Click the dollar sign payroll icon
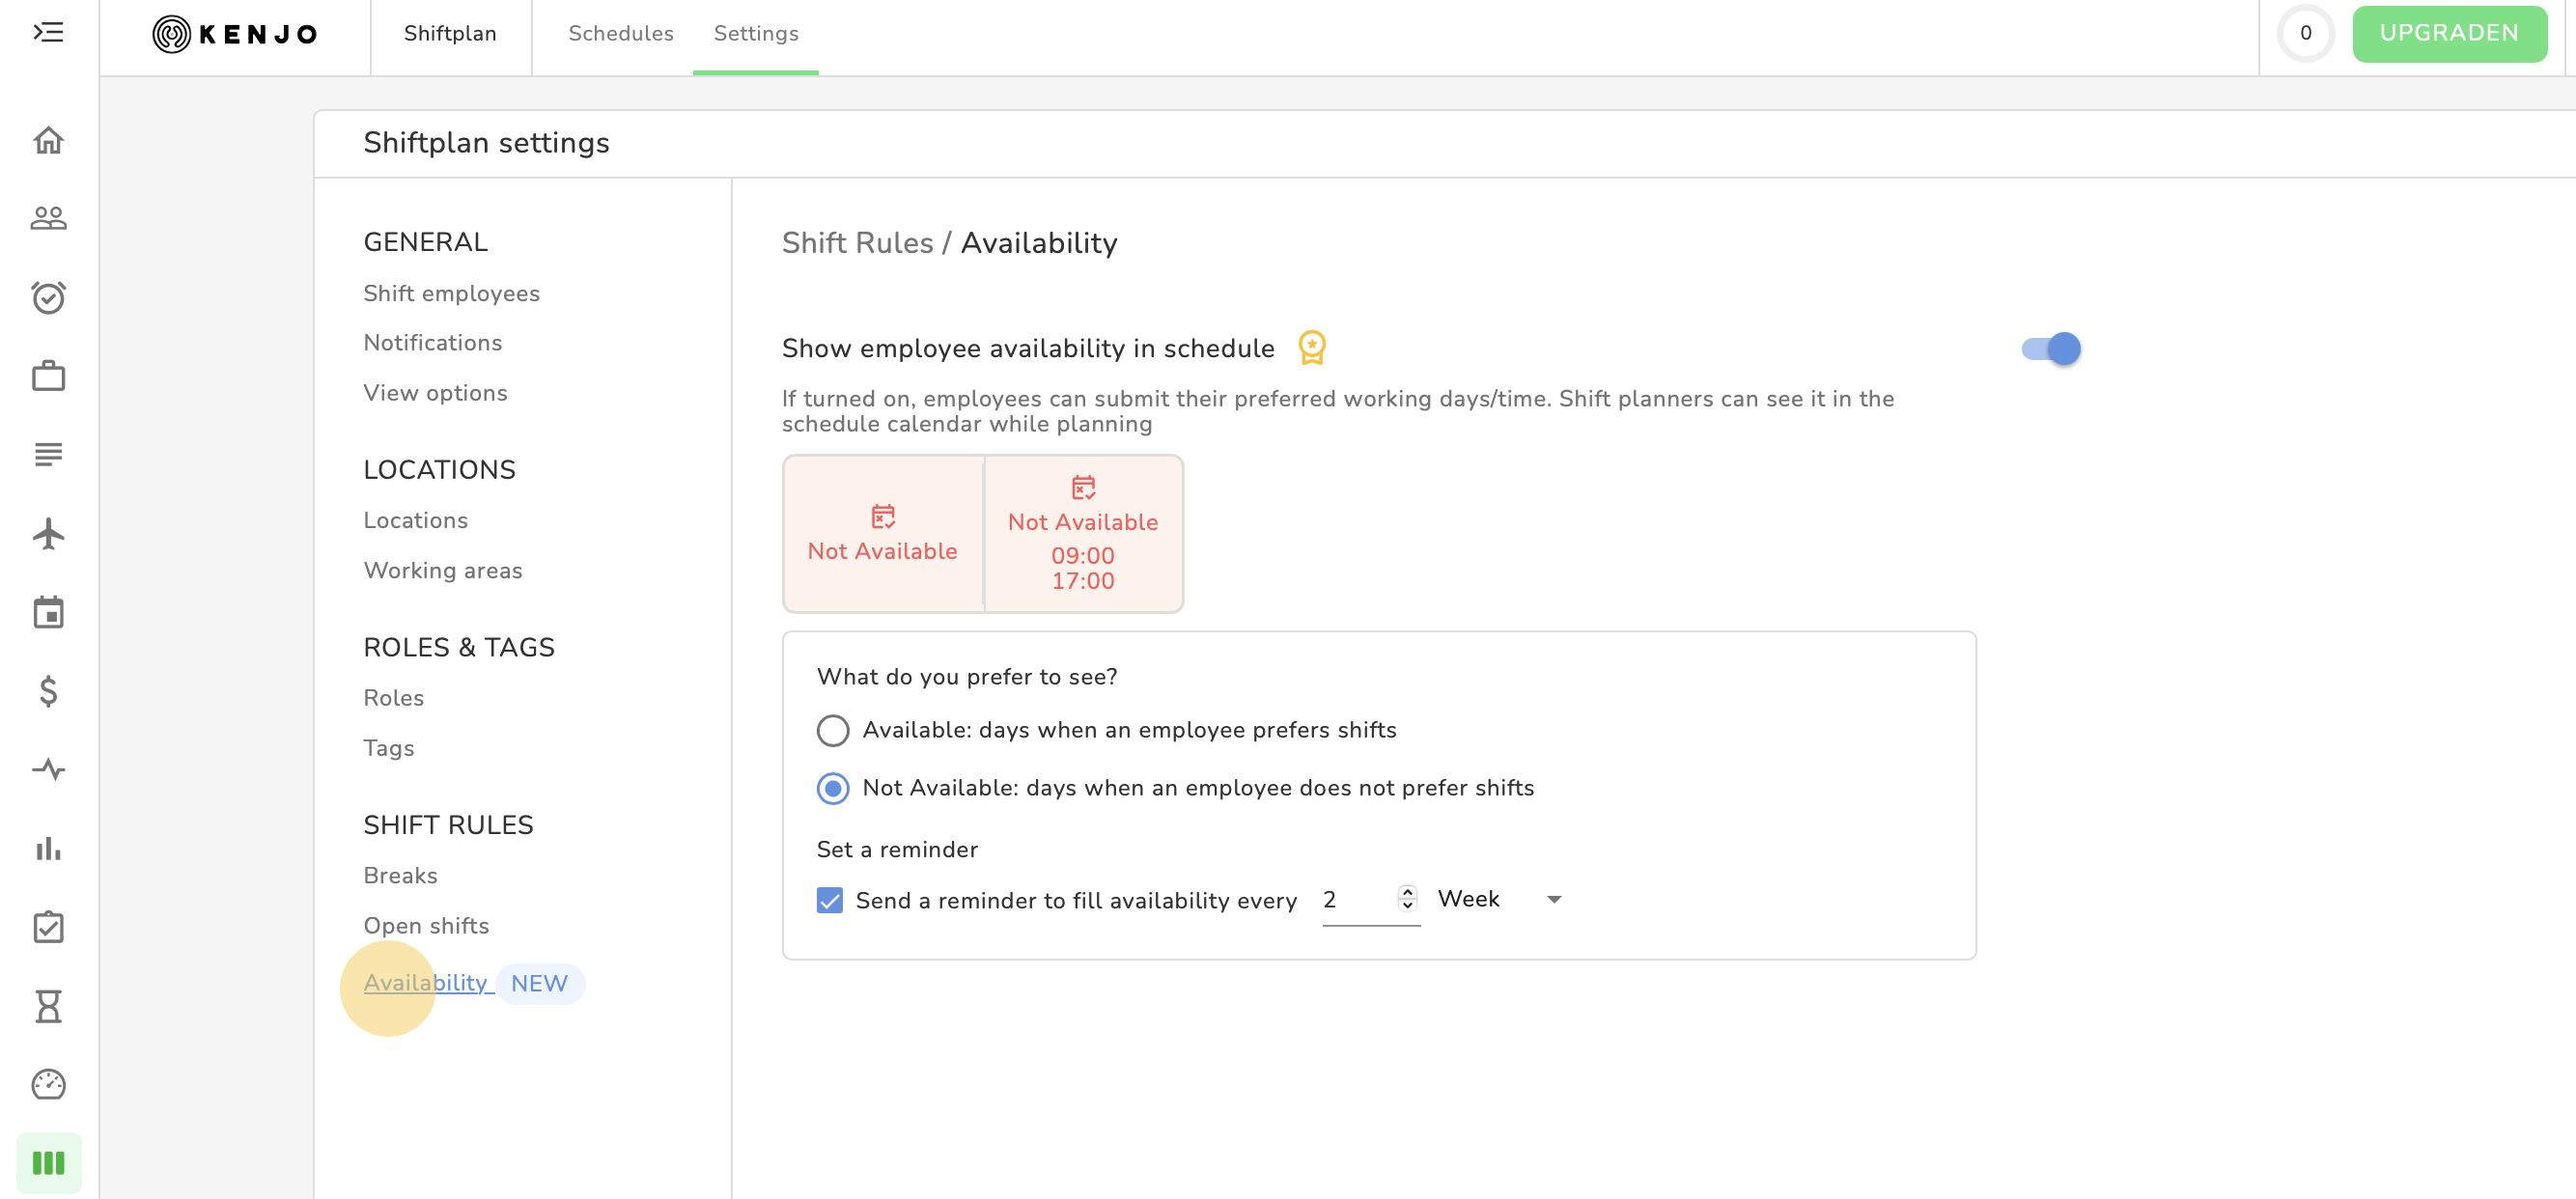2576x1199 pixels. [48, 691]
